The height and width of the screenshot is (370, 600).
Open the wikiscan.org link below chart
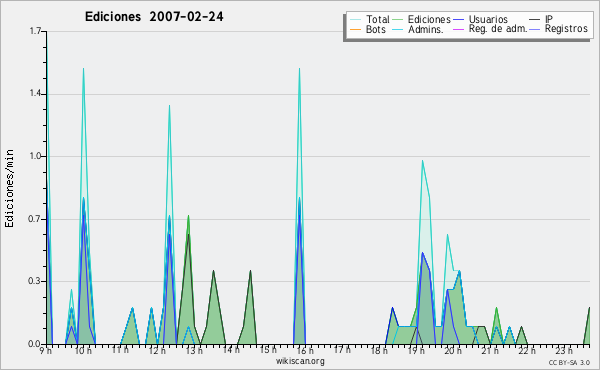click(x=300, y=361)
